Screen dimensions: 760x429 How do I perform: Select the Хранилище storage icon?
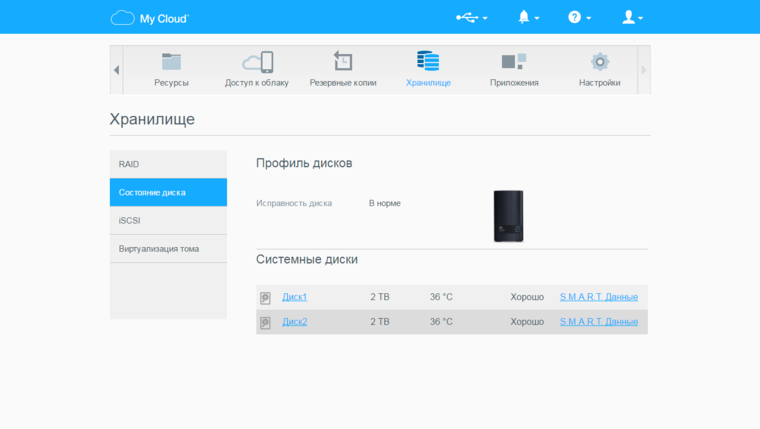pyautogui.click(x=428, y=61)
